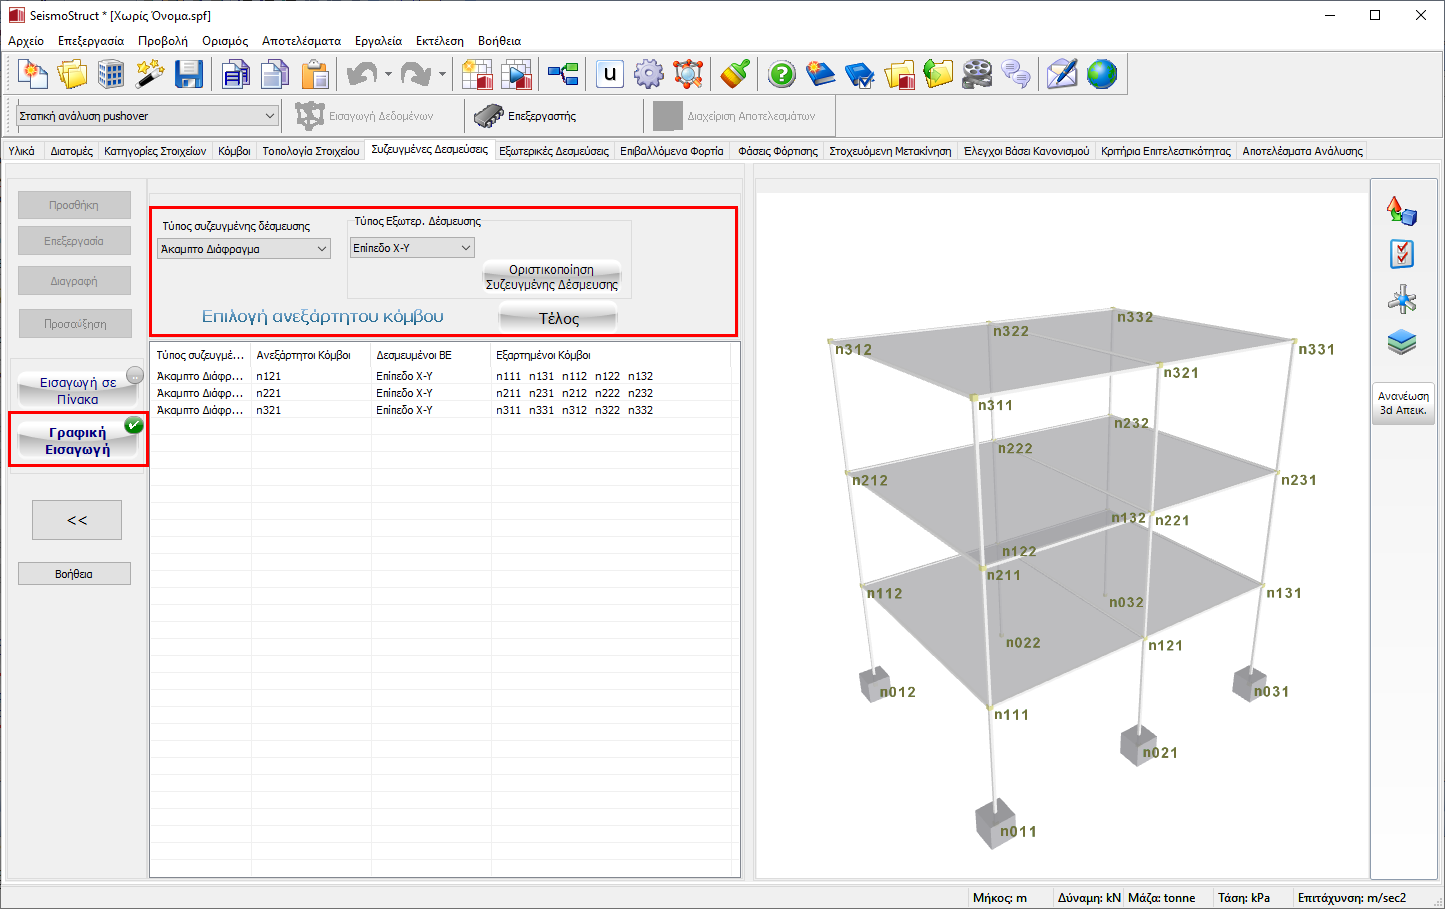Open the Άκαμπτο Διάφραγμα constraint type dropdown

(x=244, y=249)
